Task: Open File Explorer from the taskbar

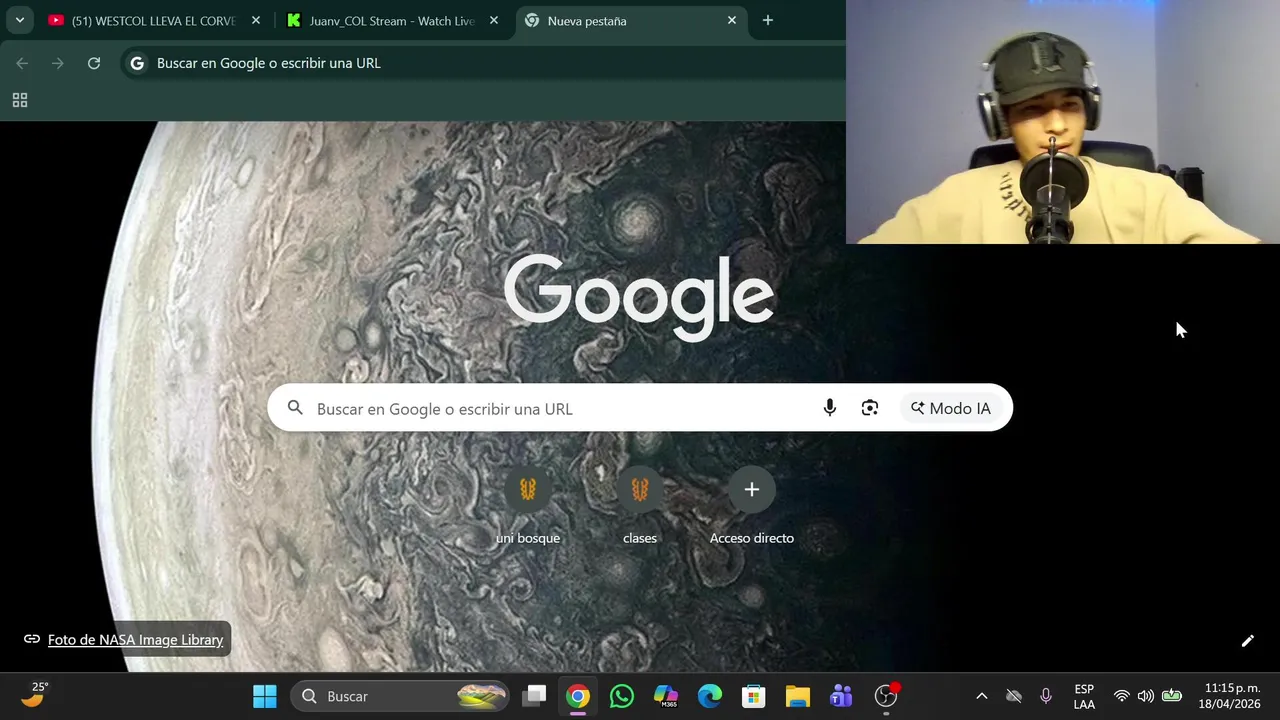Action: click(x=798, y=696)
